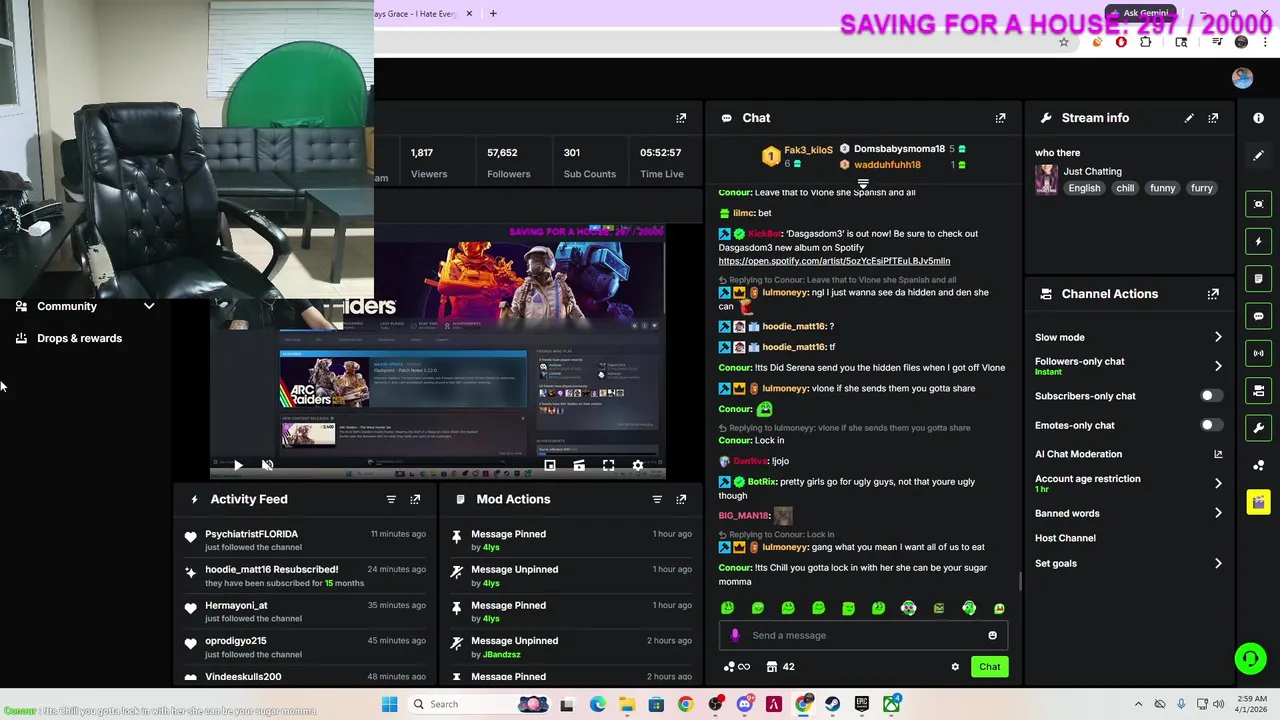Click Host Channel action
This screenshot has width=1280, height=720.
tap(1065, 538)
